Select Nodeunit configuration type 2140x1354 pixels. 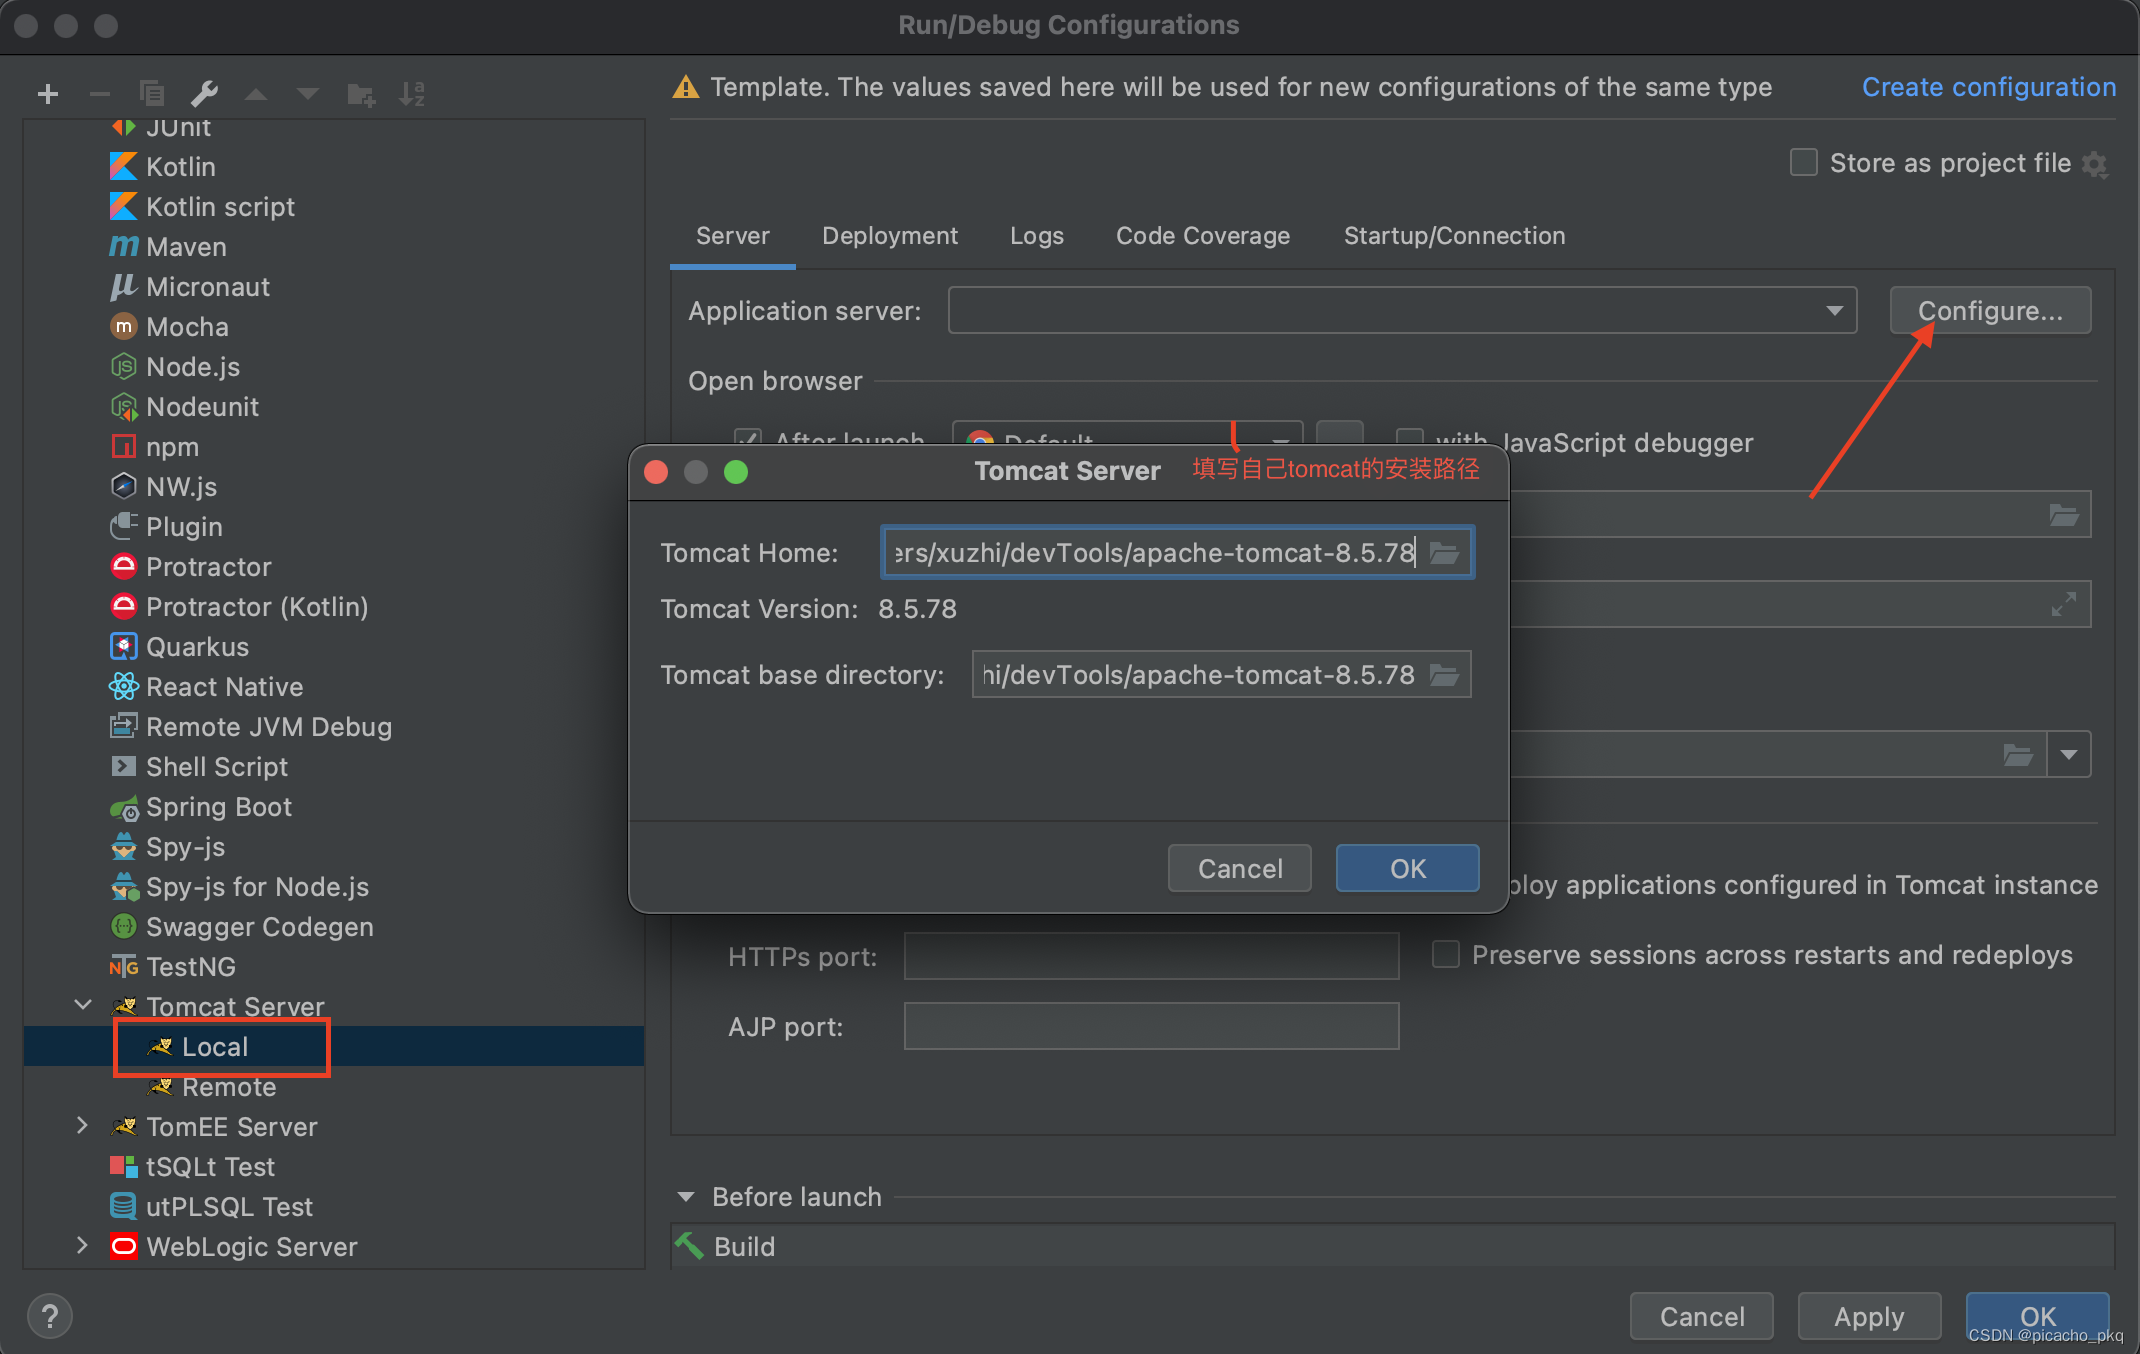202,406
